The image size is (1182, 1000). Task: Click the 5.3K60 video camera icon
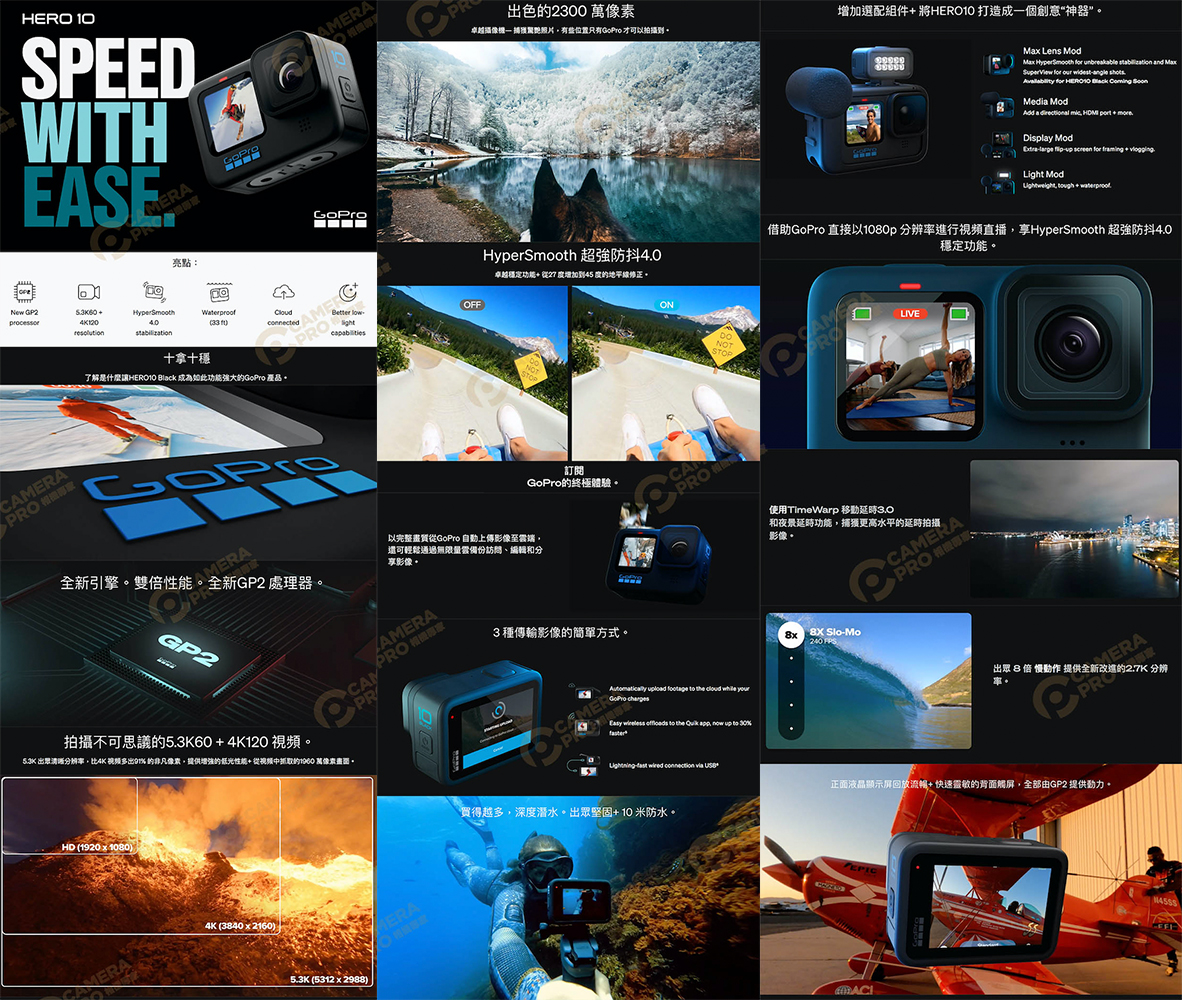click(89, 292)
